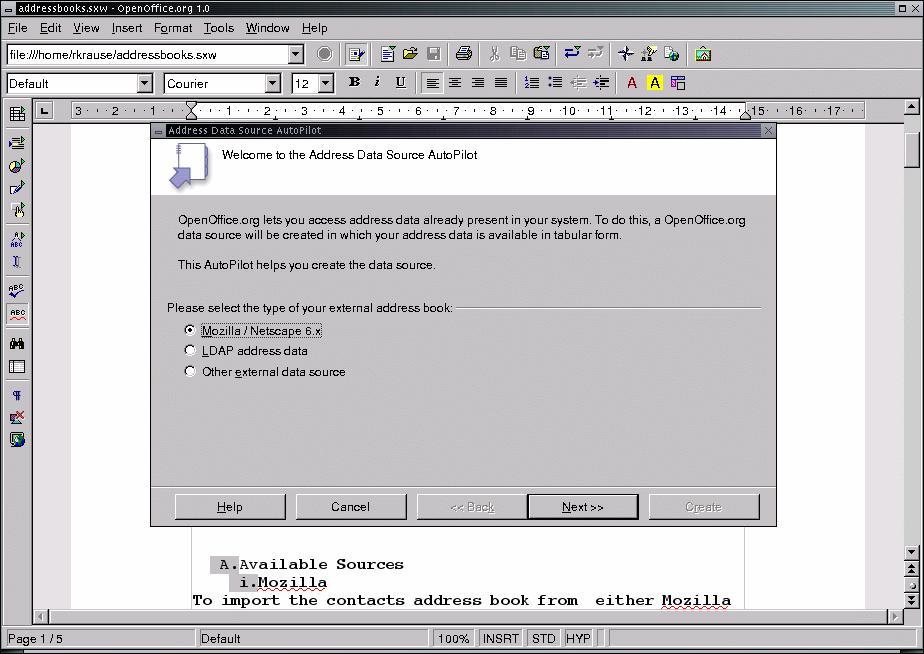Show draw functions pencil icon

(x=17, y=188)
